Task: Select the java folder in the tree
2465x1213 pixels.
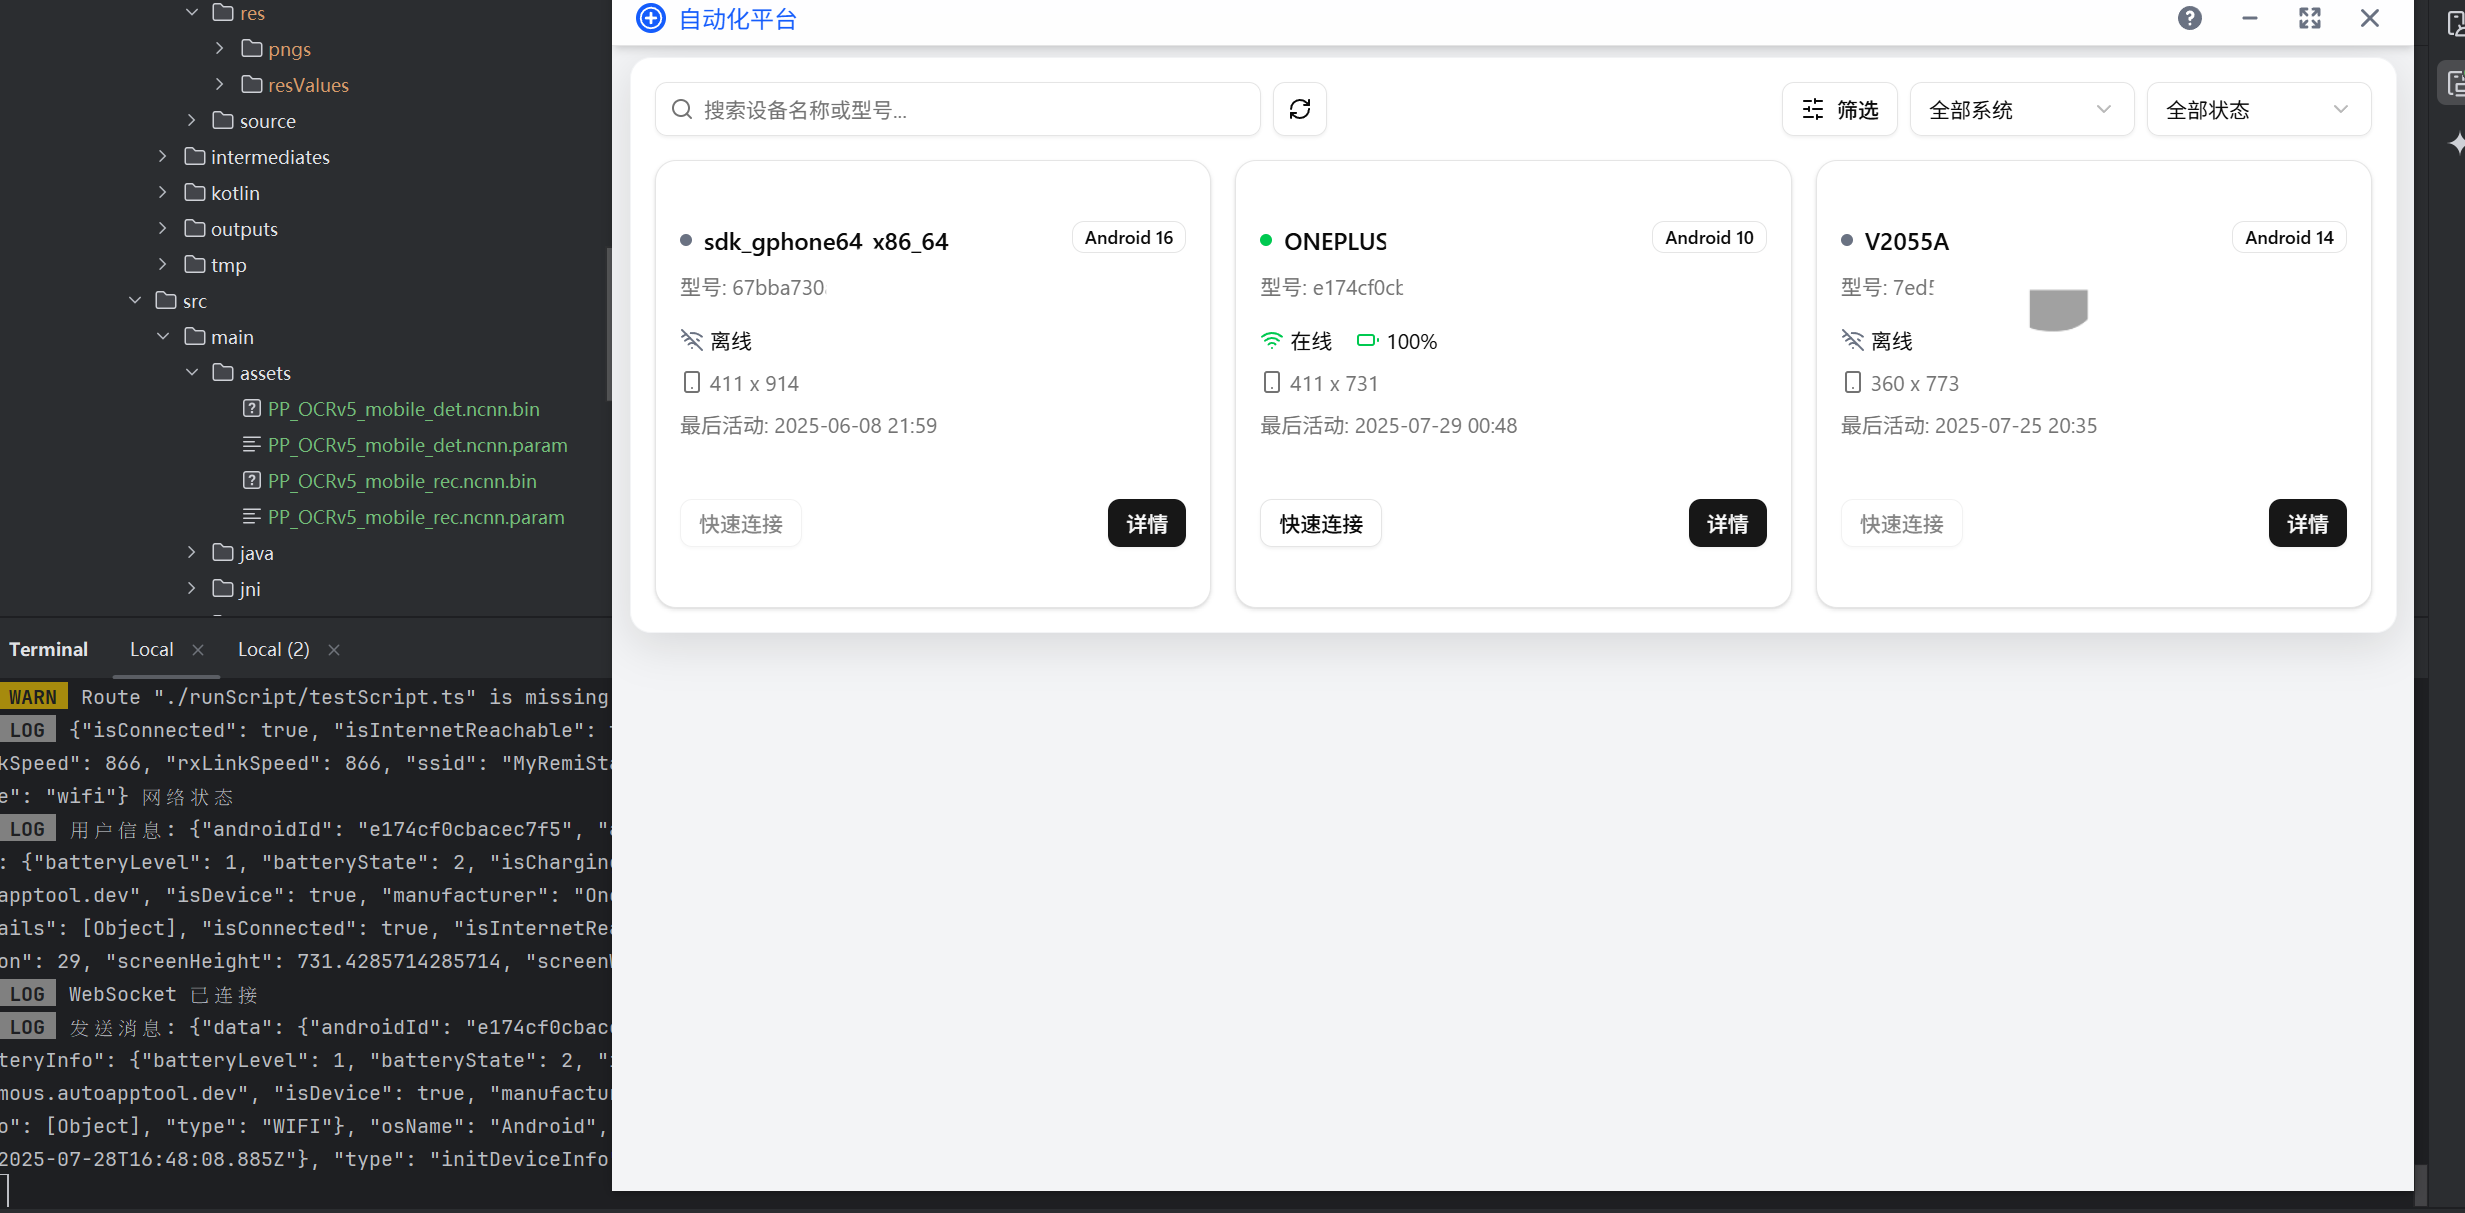Action: [x=256, y=552]
